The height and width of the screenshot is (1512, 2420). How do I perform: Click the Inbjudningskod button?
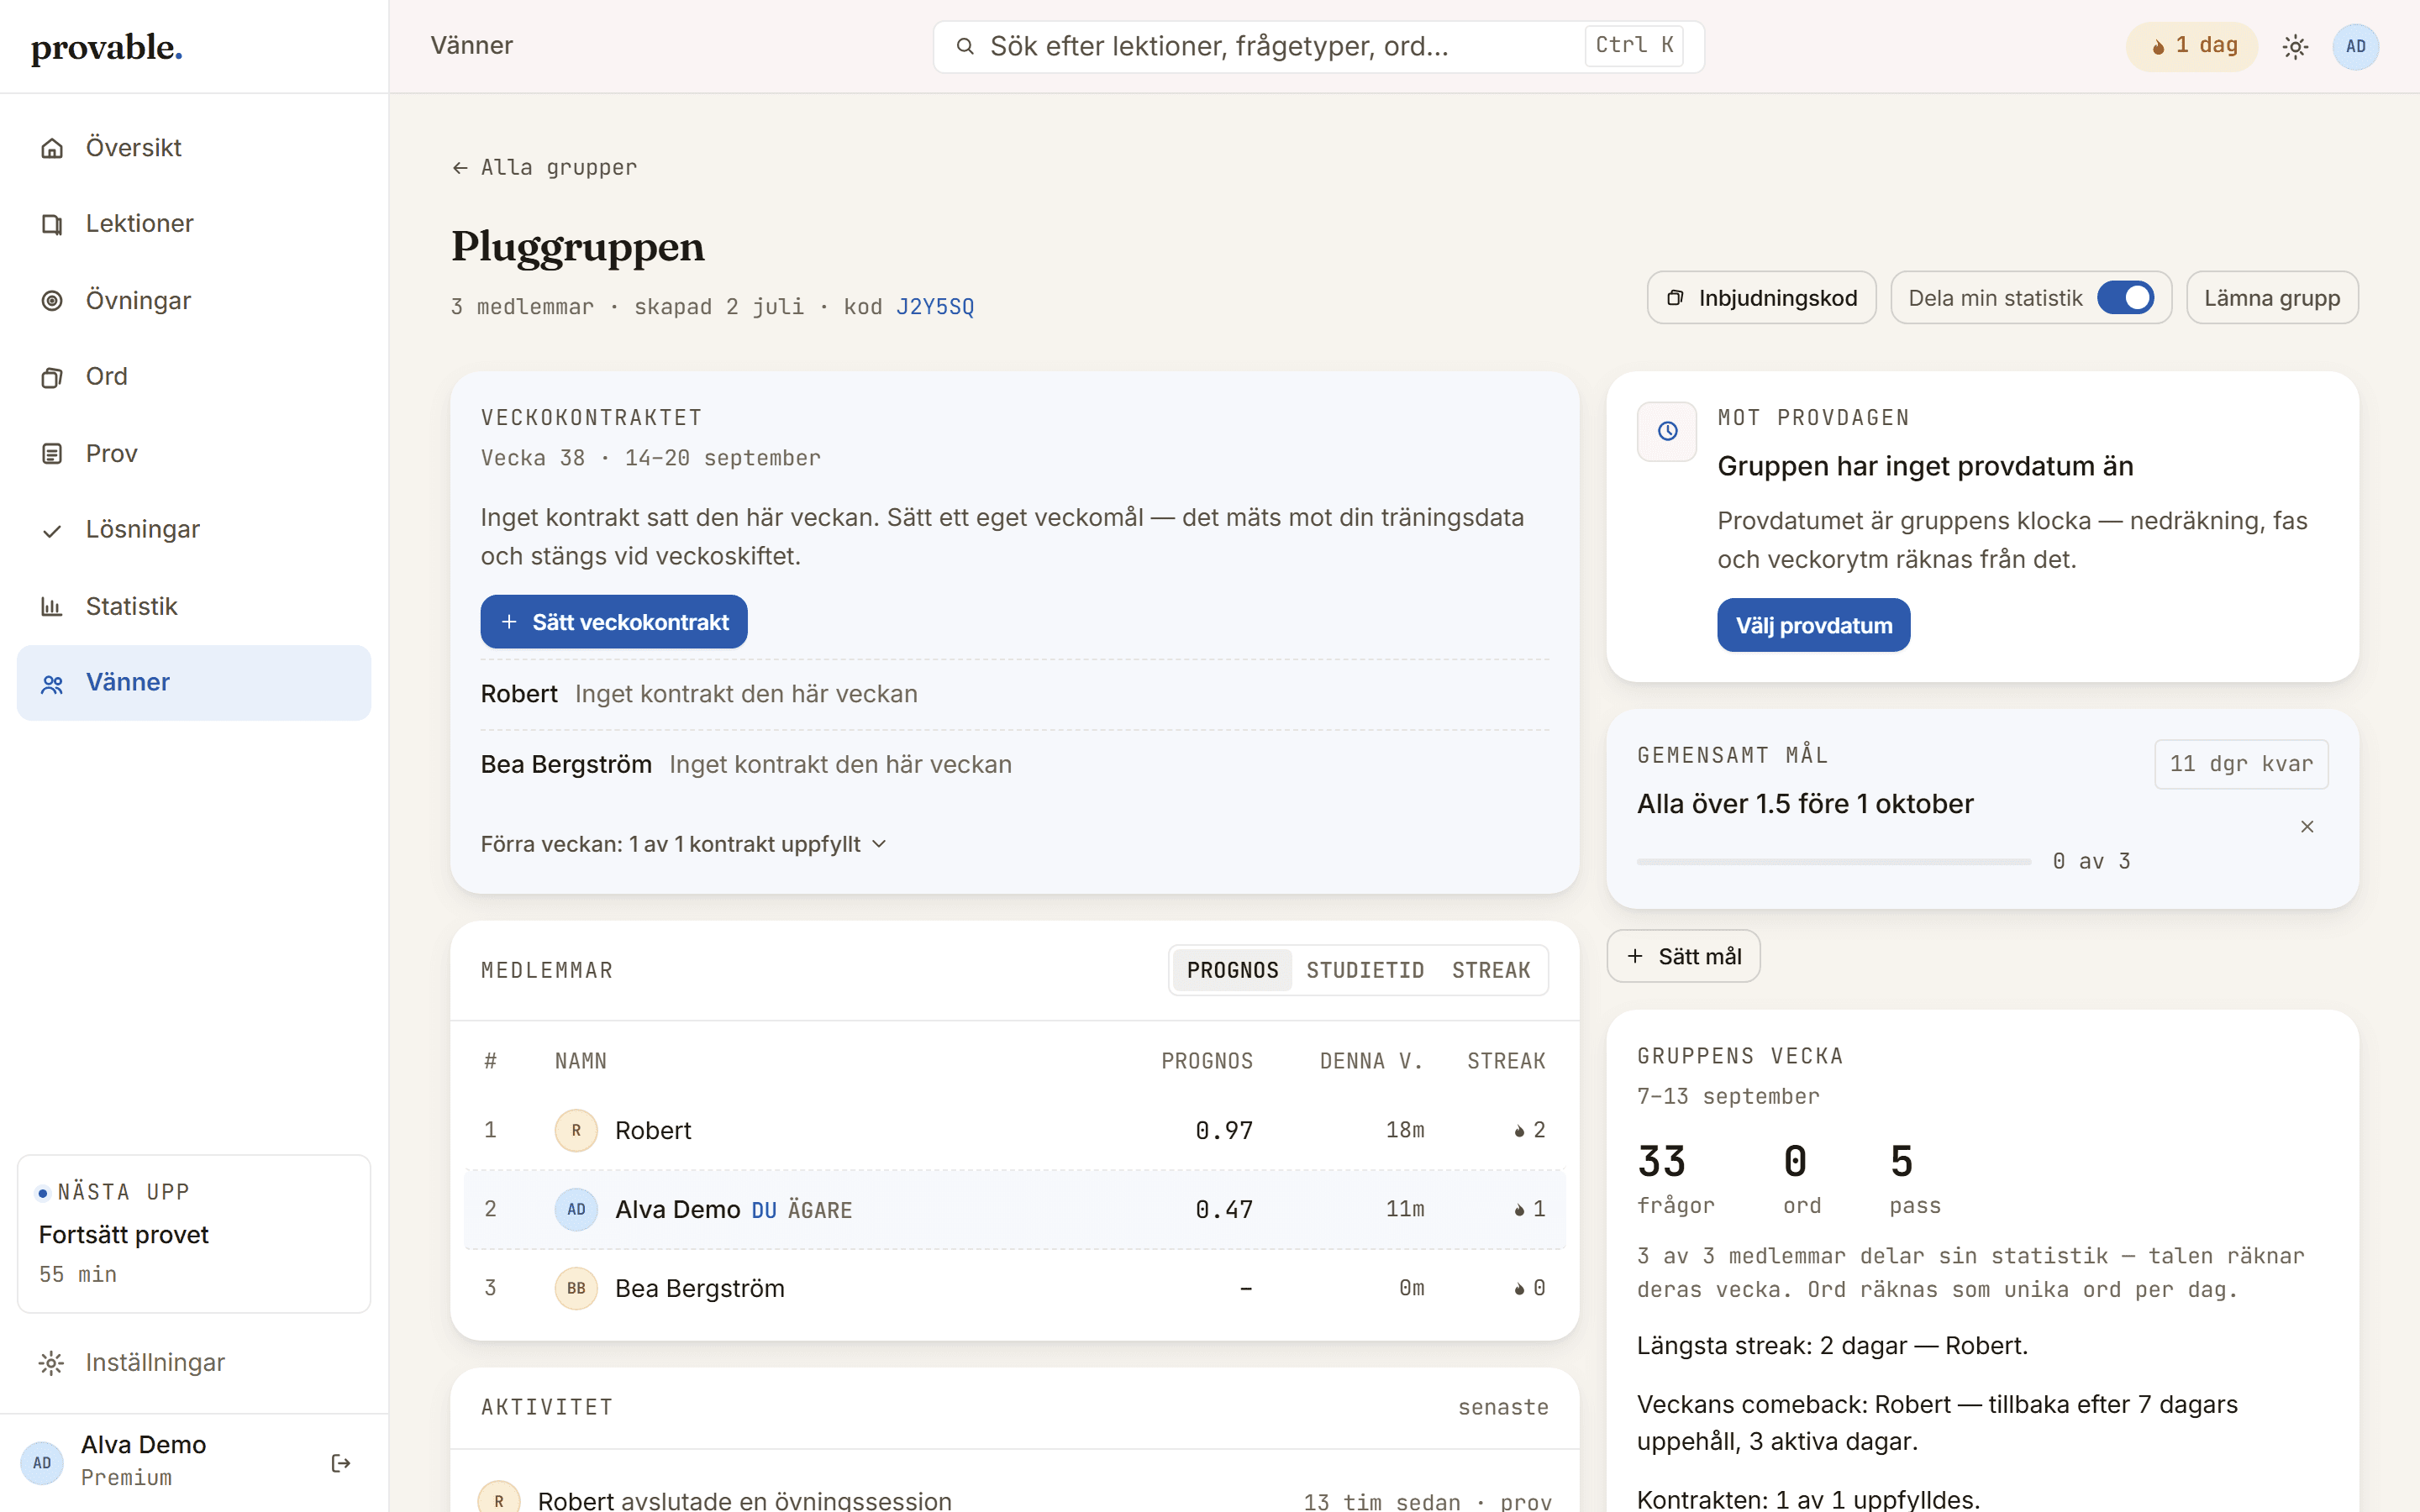tap(1762, 298)
